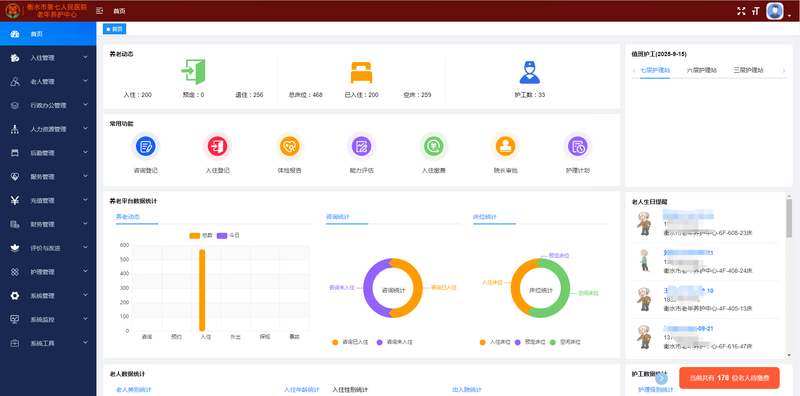Click the 入住管理 sidebar icon
The width and height of the screenshot is (800, 396).
tap(15, 58)
